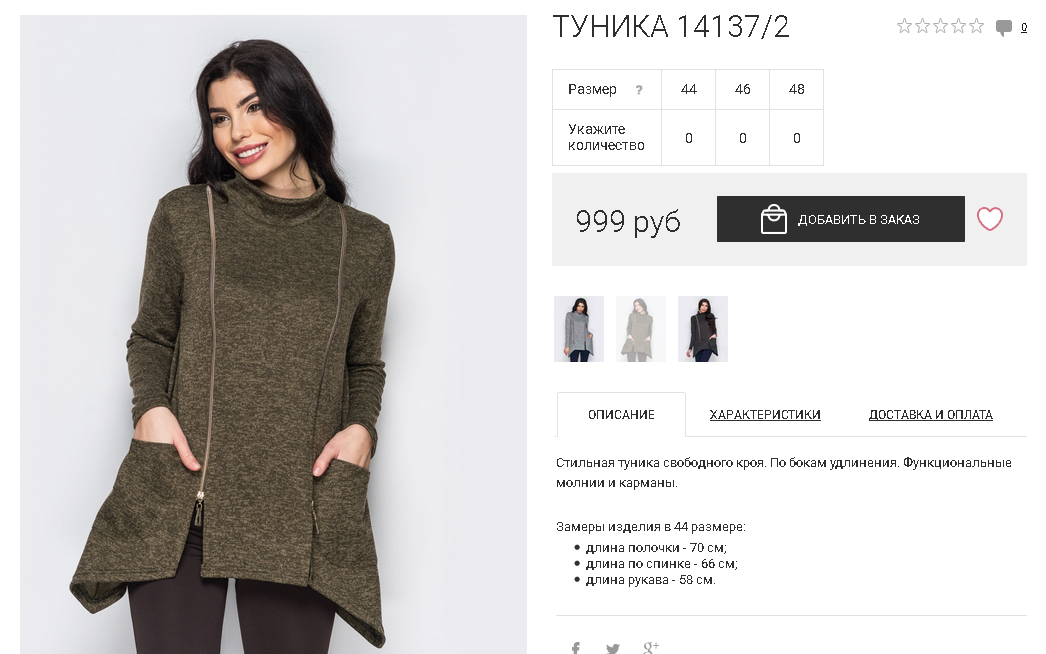Share the tunic on Google Plus
The height and width of the screenshot is (654, 1046).
[x=650, y=647]
